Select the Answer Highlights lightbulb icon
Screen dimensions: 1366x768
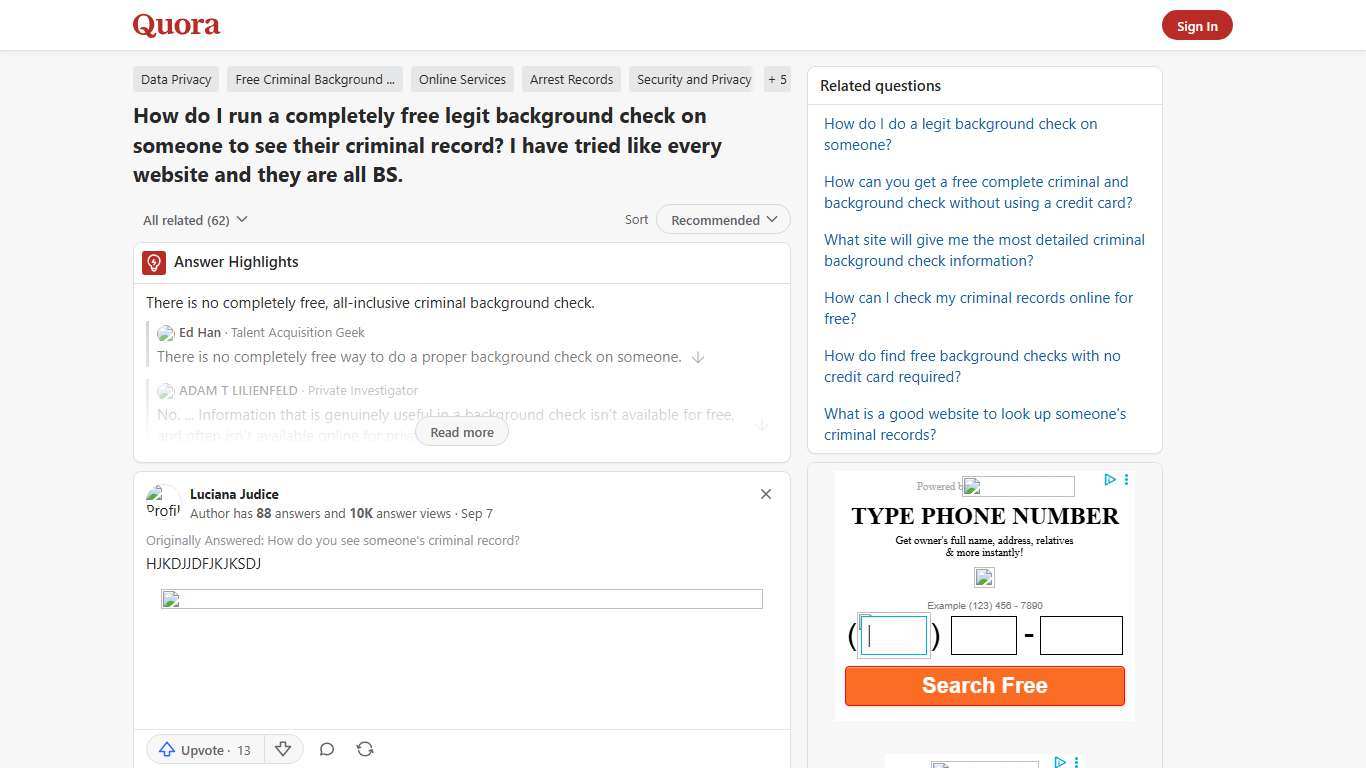pyautogui.click(x=153, y=262)
